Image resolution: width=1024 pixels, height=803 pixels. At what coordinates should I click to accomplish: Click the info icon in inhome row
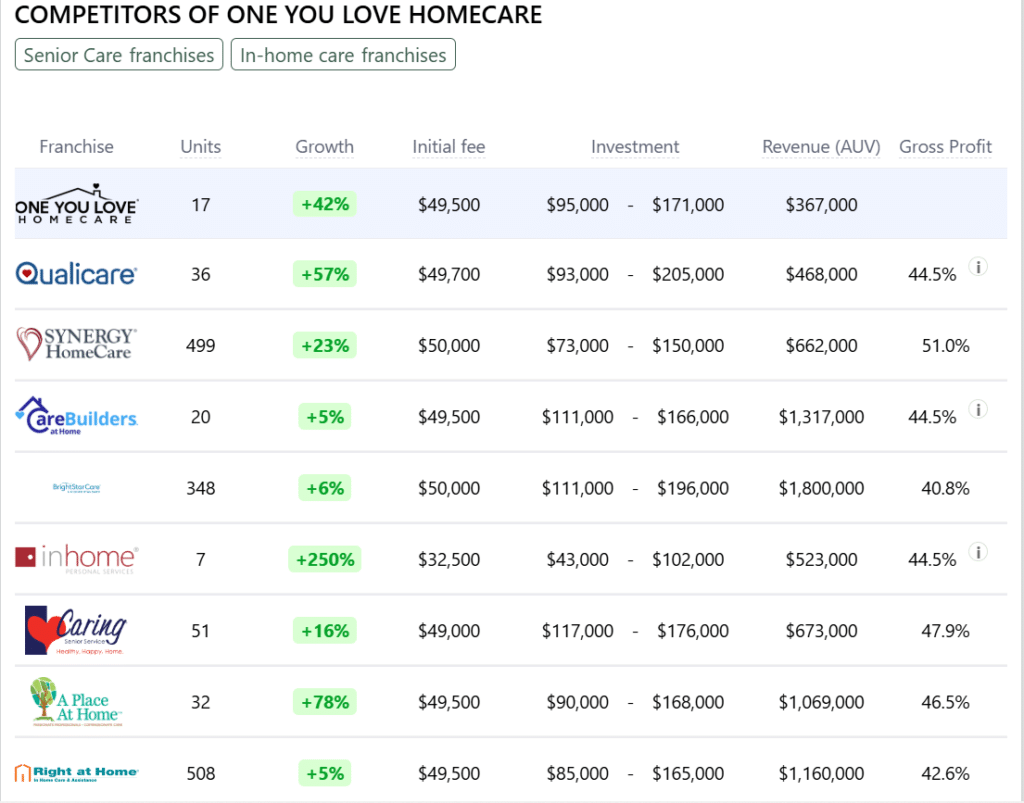click(978, 552)
